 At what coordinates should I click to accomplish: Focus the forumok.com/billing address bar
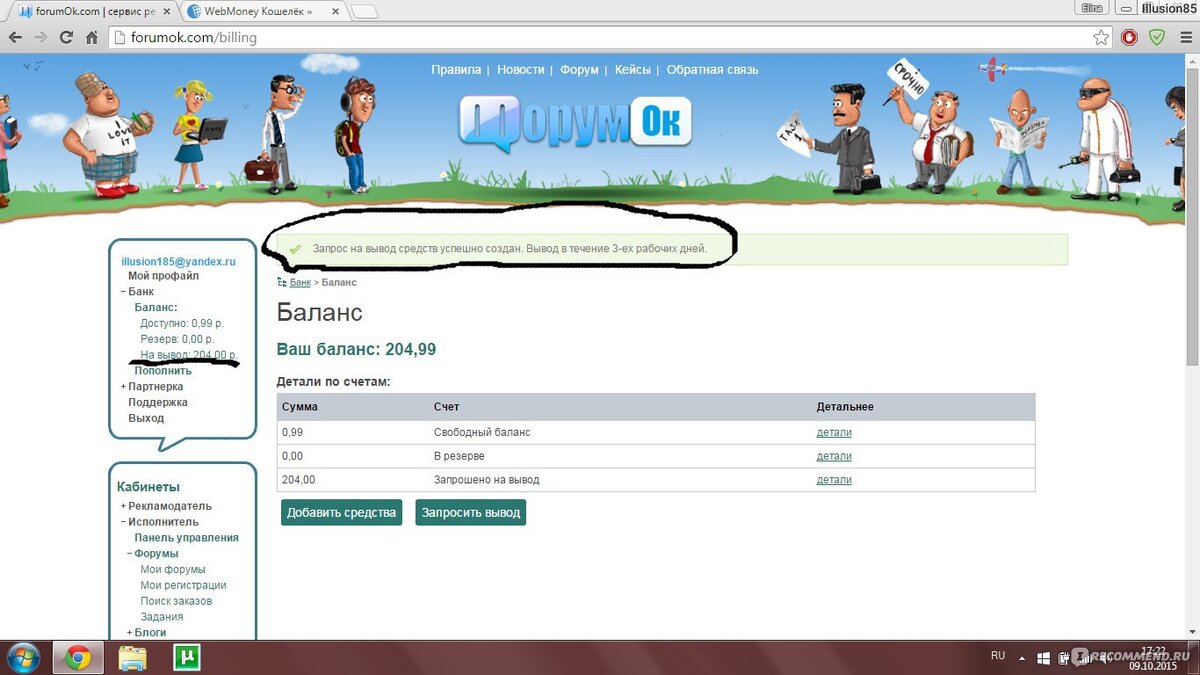[600, 38]
